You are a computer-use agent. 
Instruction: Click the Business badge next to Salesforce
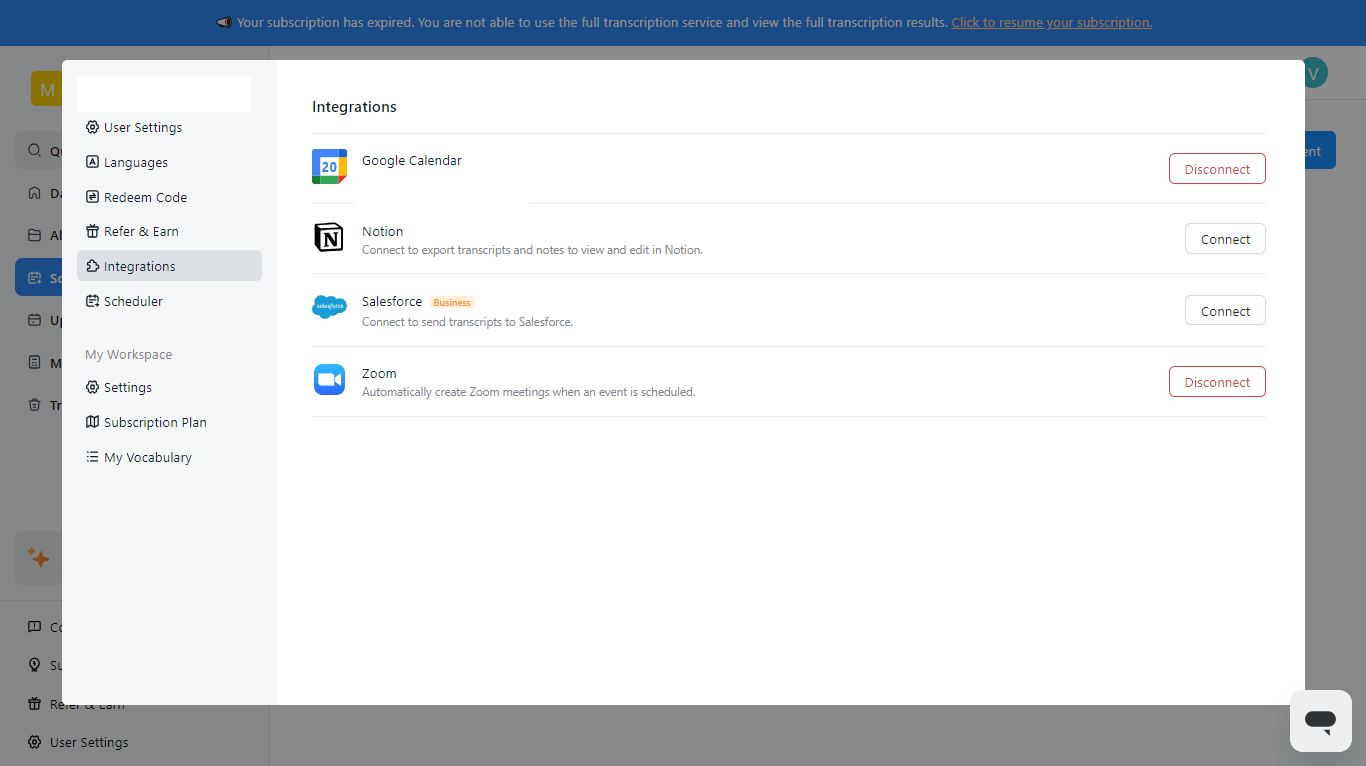[x=452, y=302]
